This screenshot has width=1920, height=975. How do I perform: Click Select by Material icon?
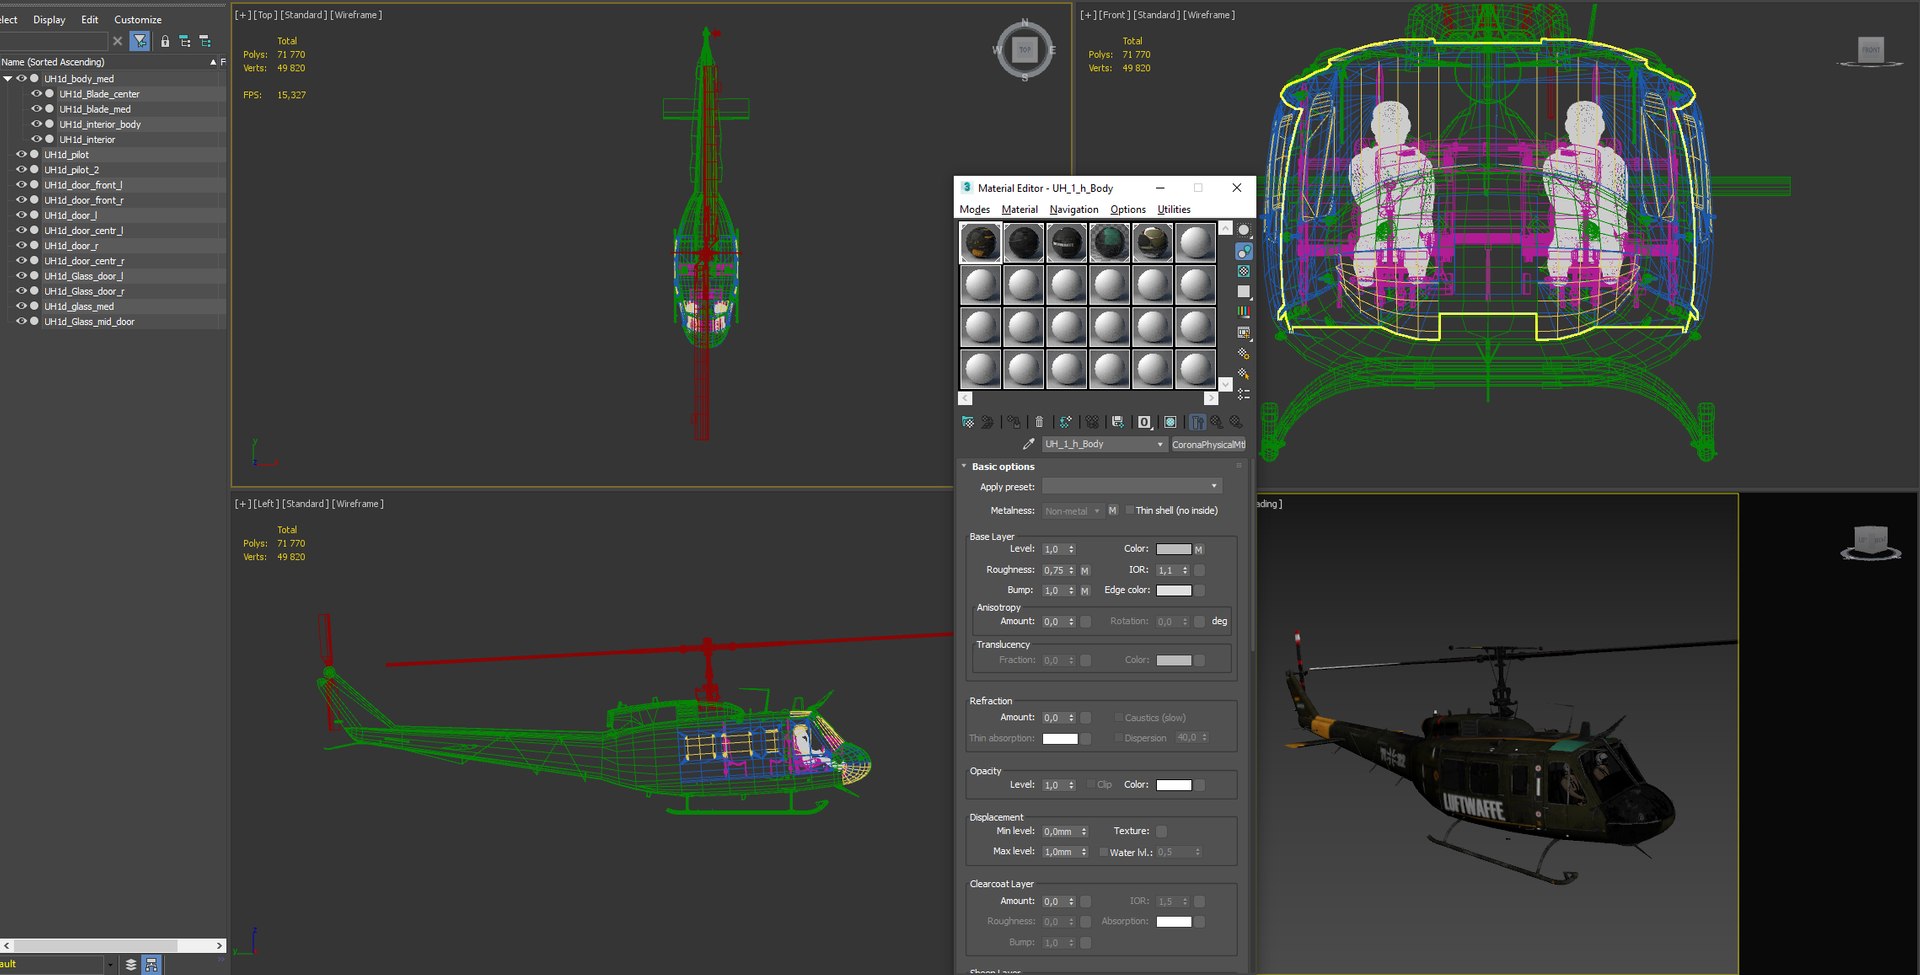(x=1244, y=374)
